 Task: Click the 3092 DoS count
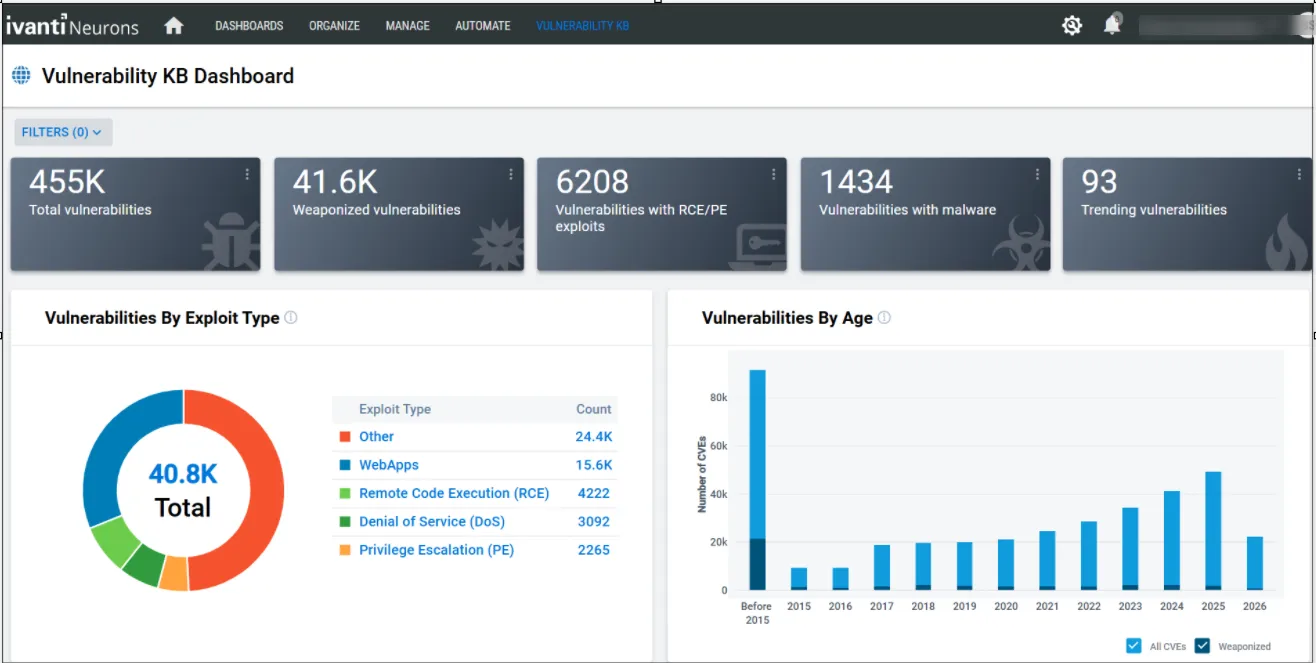[594, 522]
